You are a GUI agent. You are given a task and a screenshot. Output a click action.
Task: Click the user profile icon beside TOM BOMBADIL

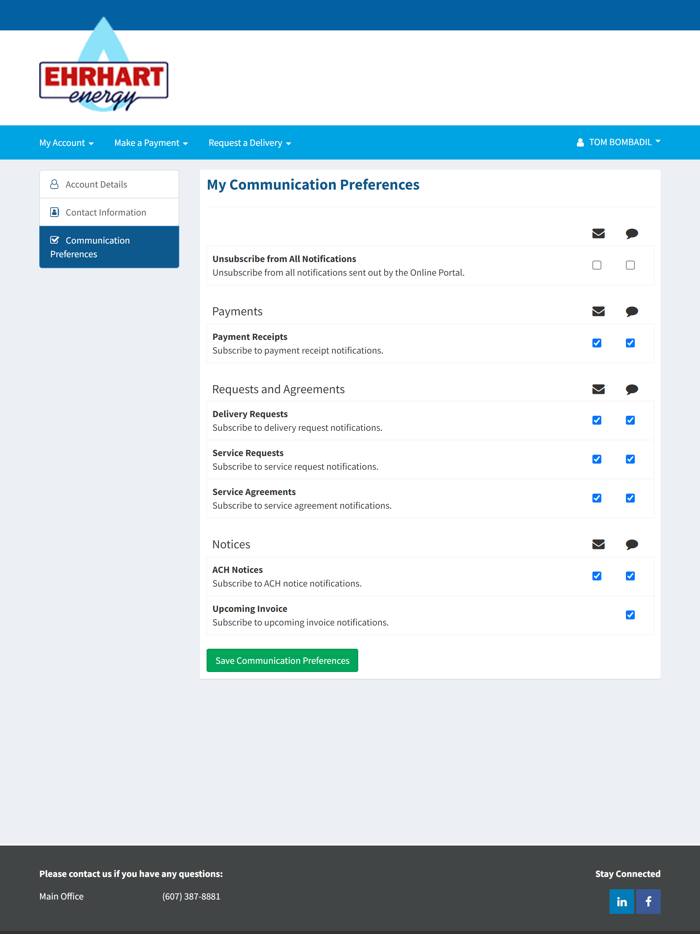click(580, 142)
